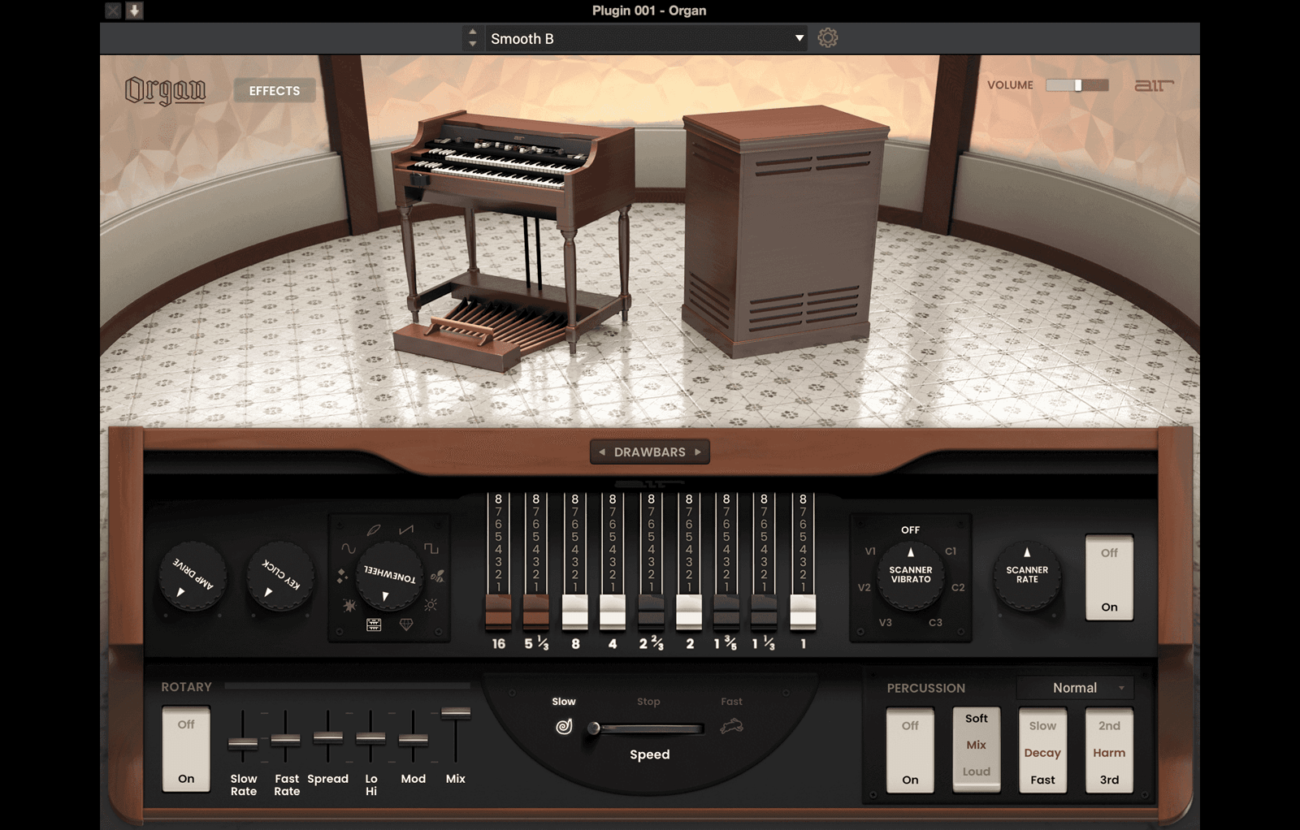The height and width of the screenshot is (830, 1300).
Task: Click the rabbit fast speed icon
Action: click(732, 727)
